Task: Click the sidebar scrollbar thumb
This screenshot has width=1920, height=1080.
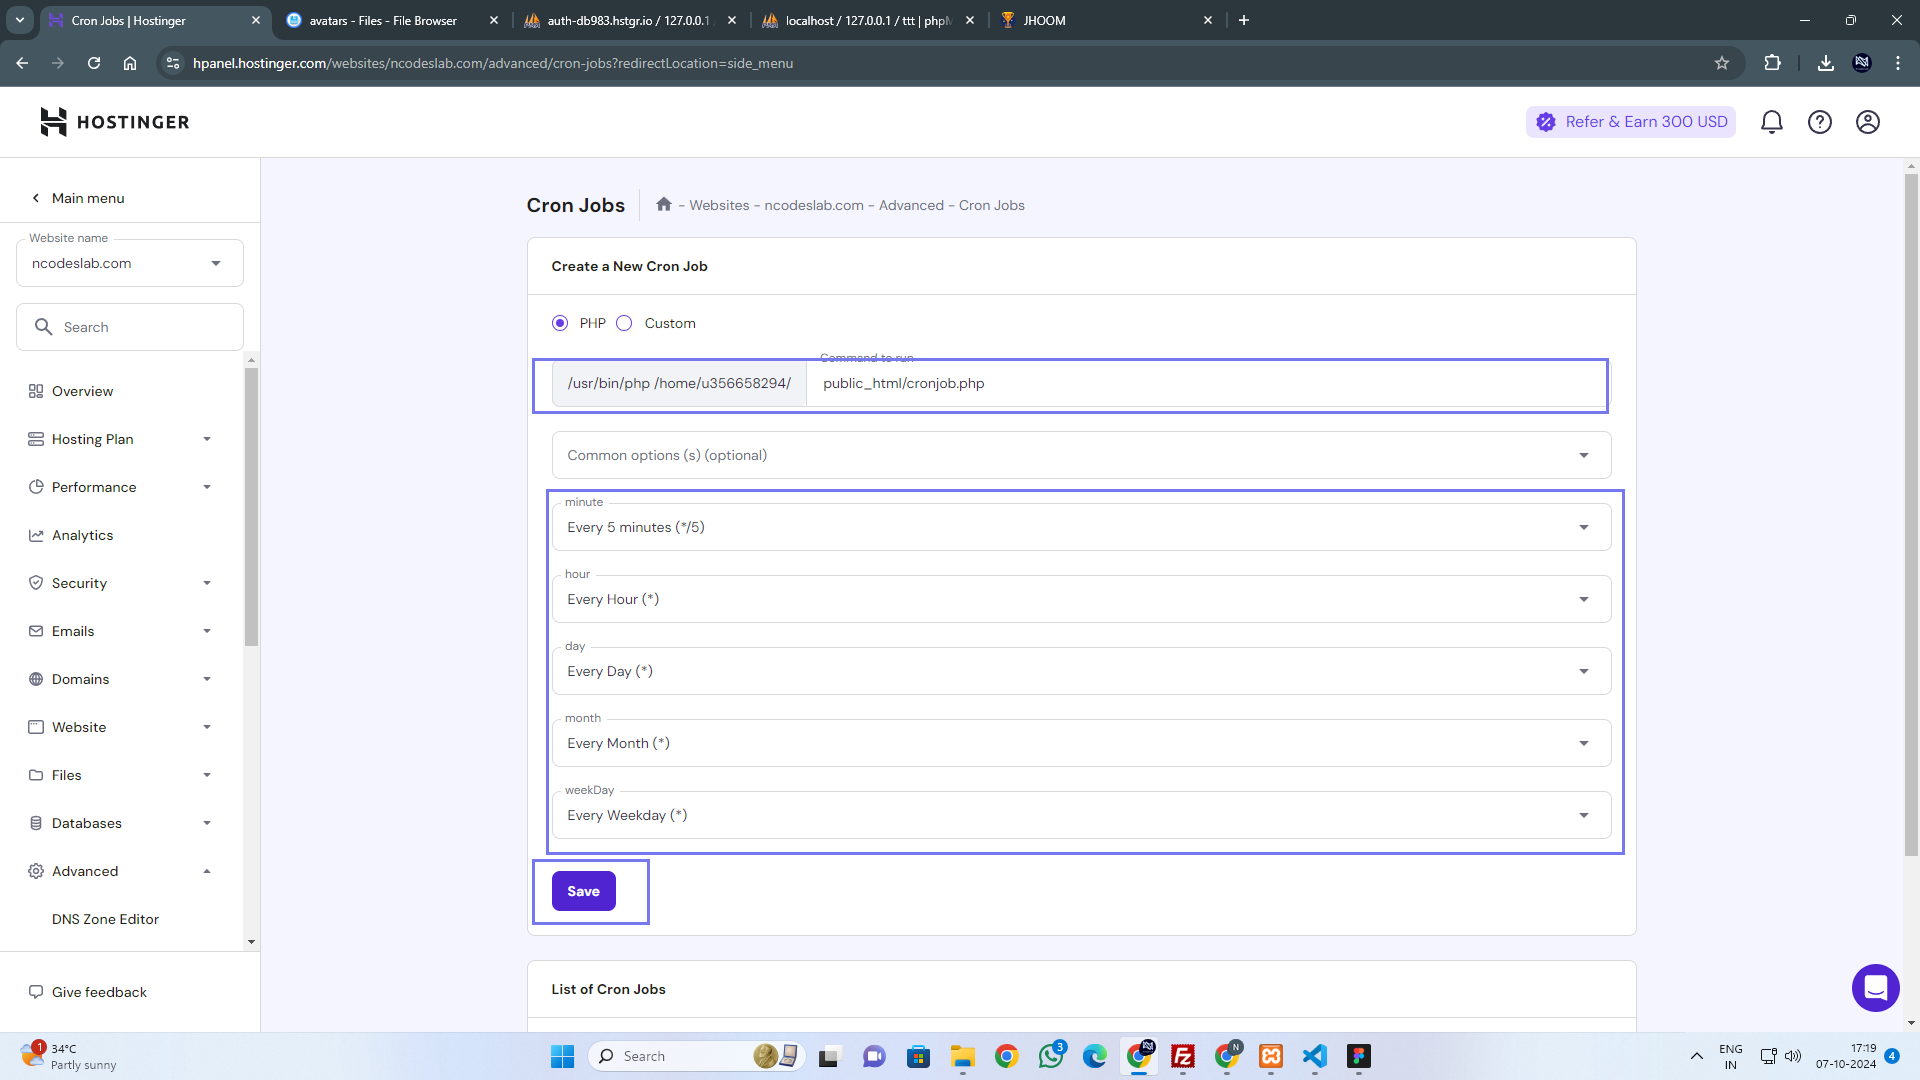Action: [251, 506]
